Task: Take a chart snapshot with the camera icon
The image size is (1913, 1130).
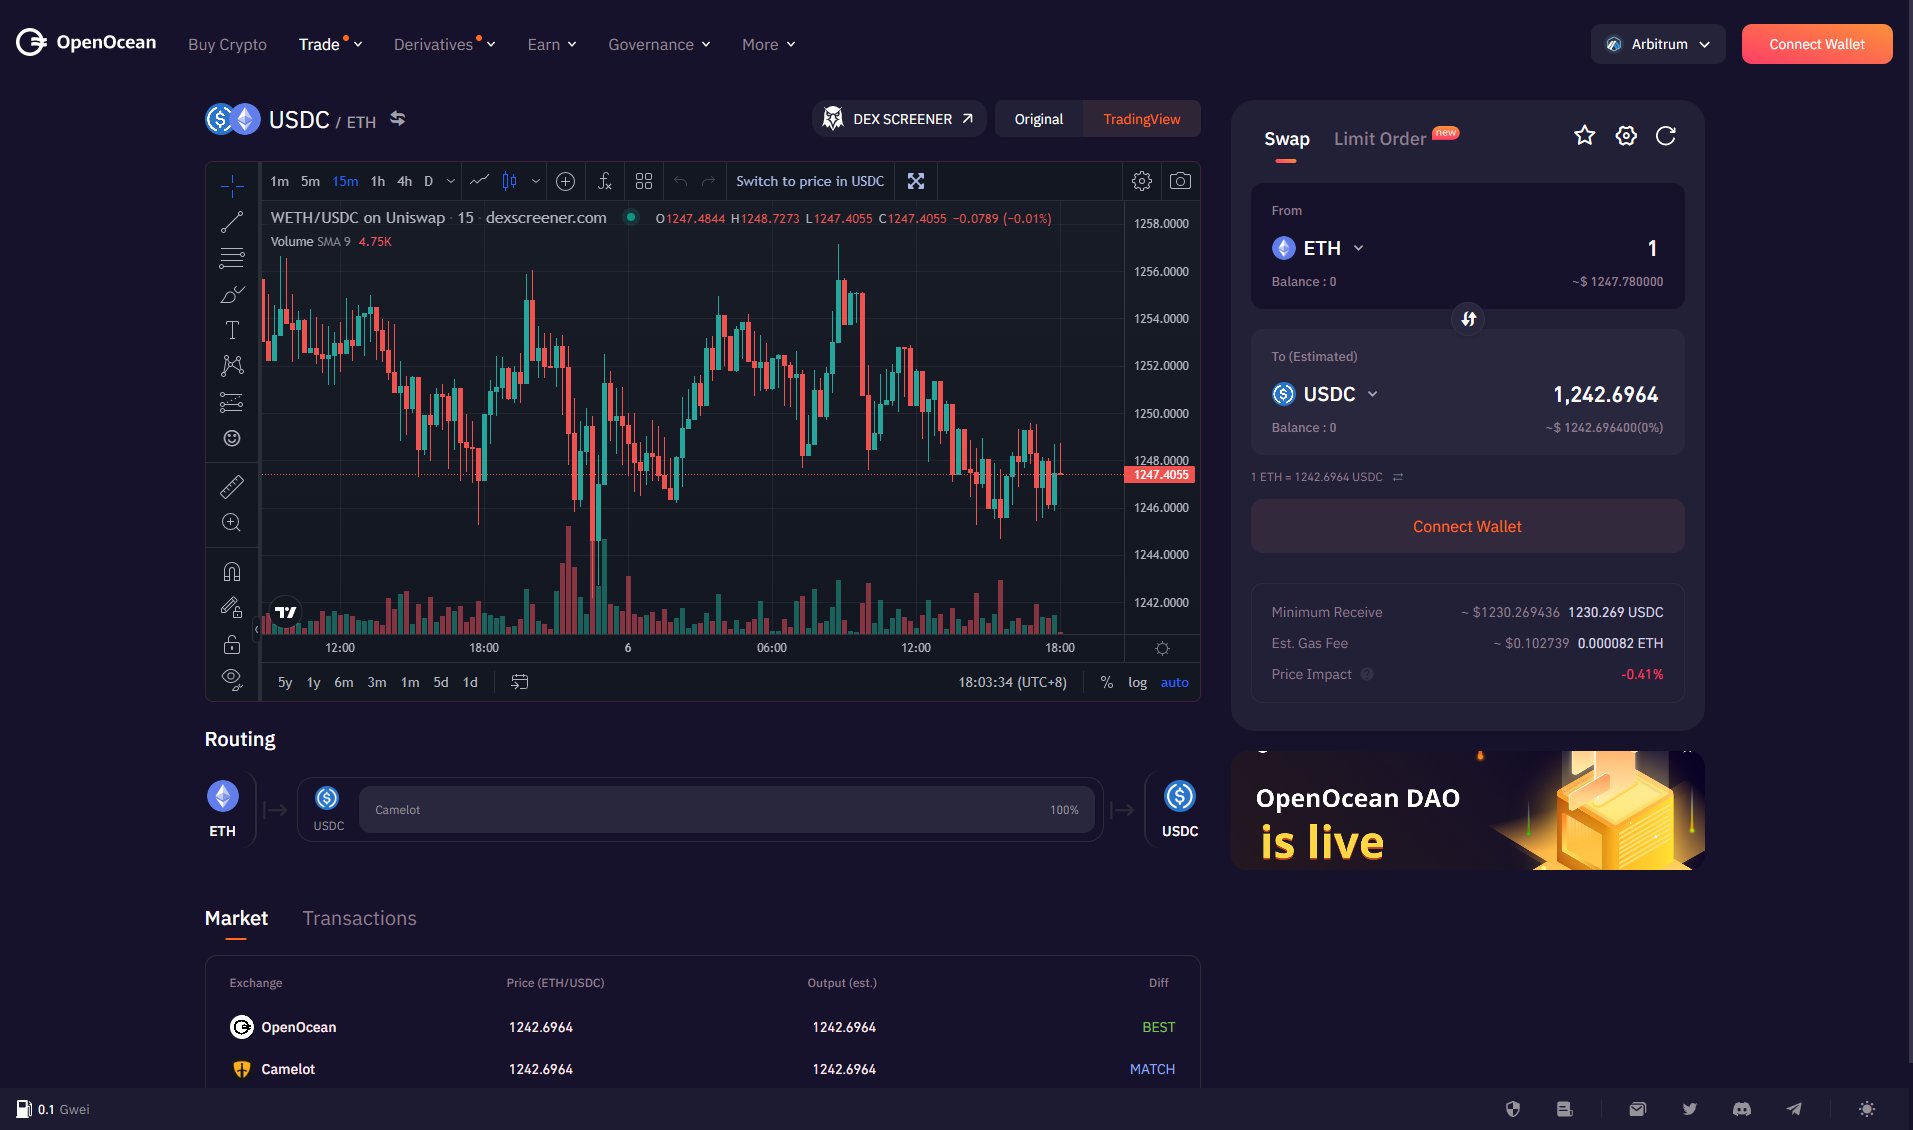Action: (x=1181, y=181)
